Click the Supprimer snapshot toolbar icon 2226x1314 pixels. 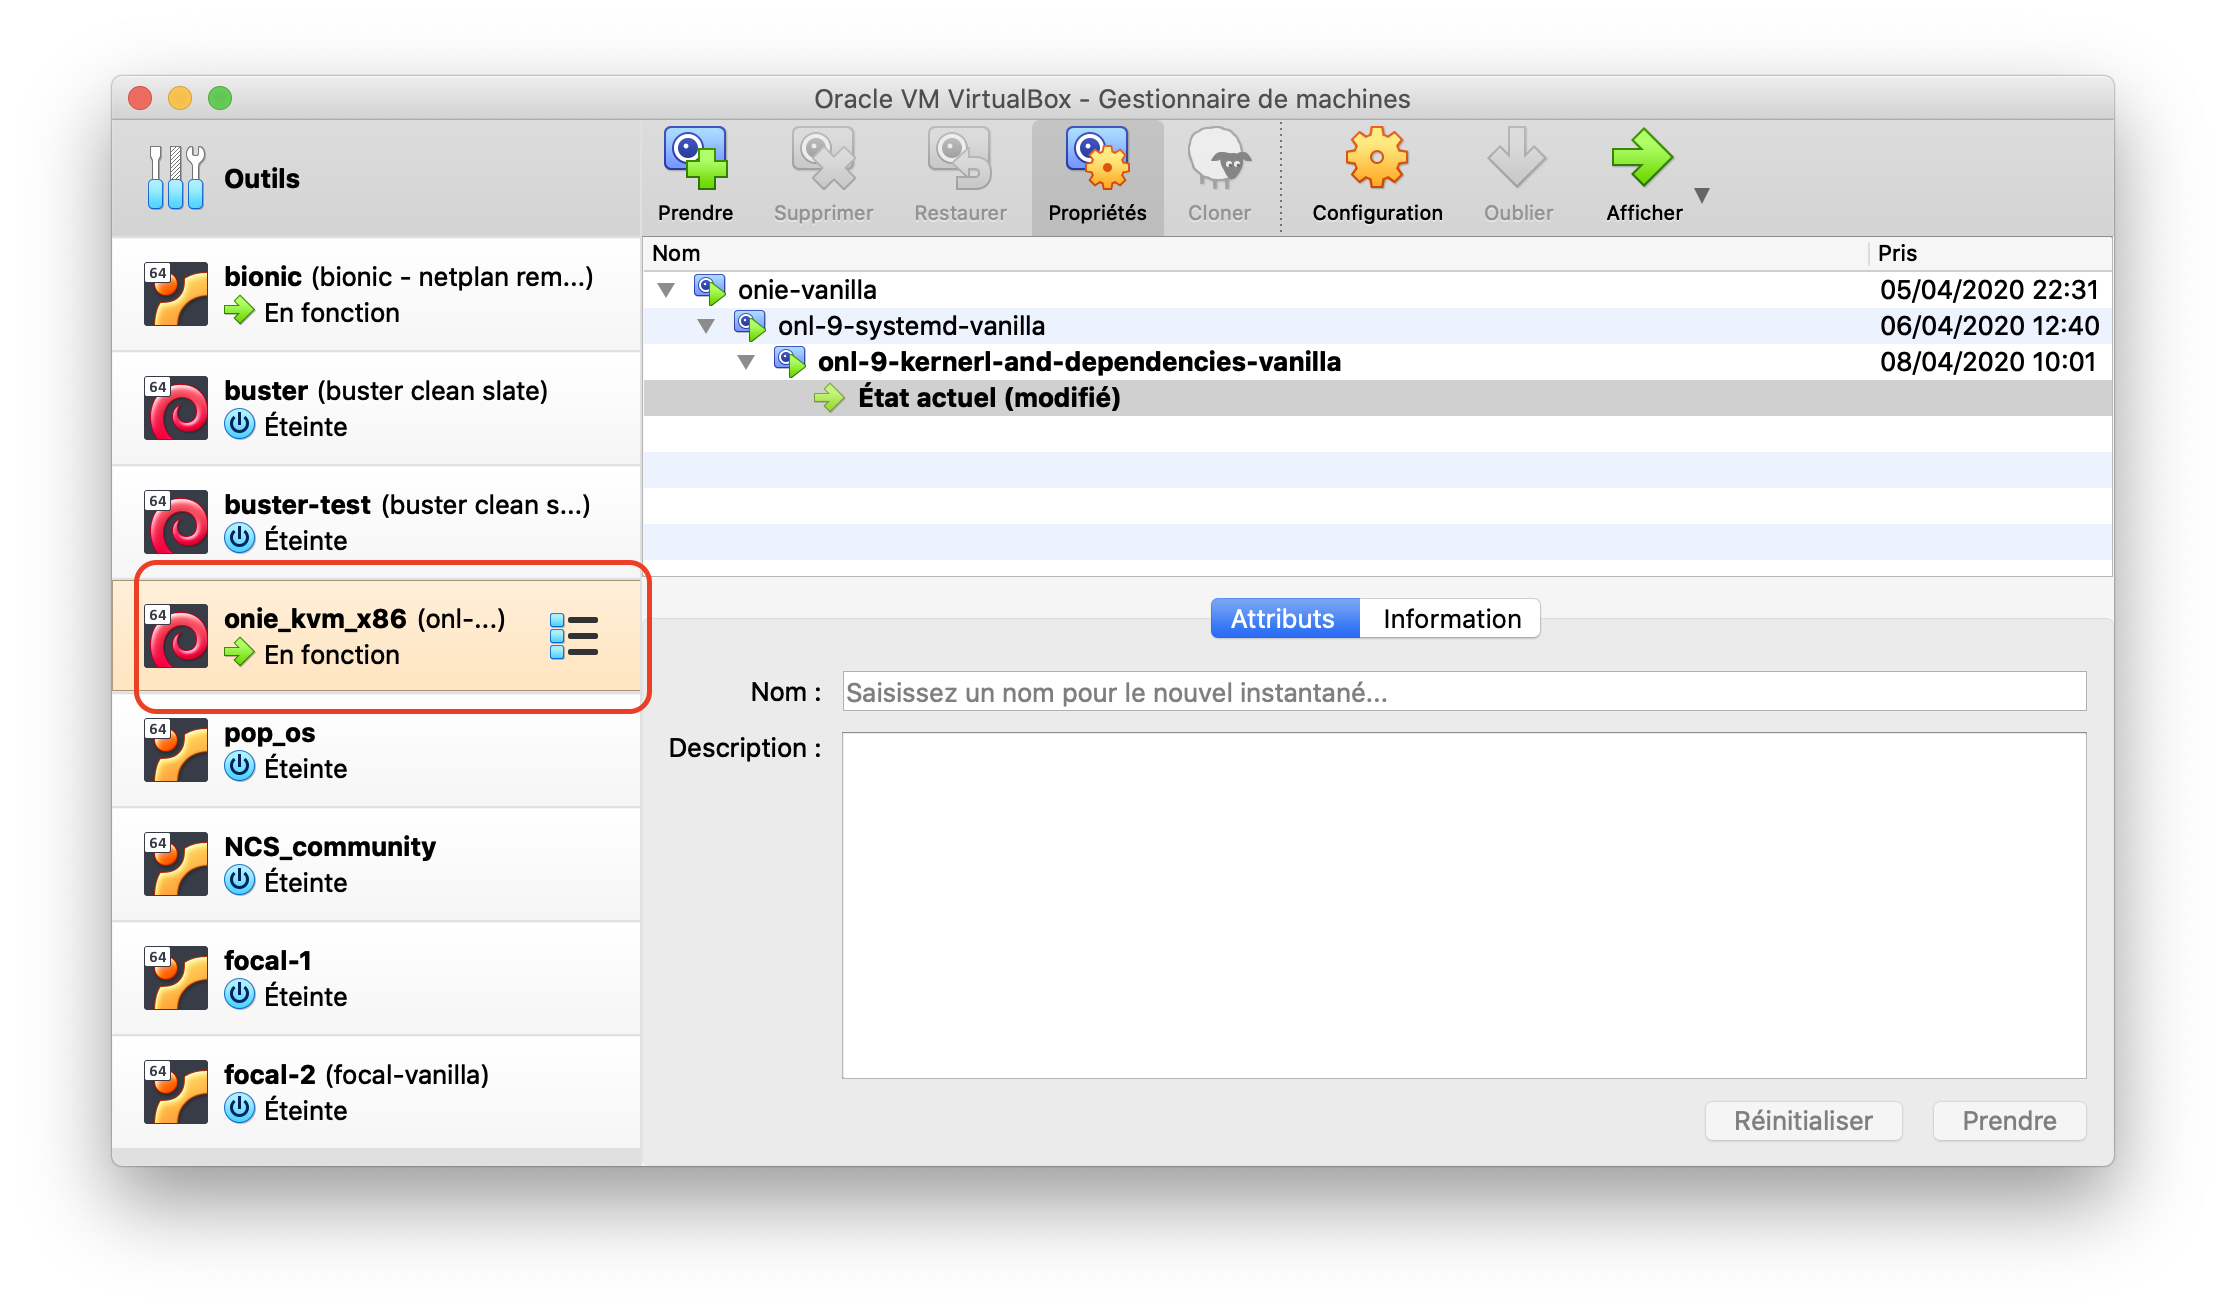823,160
